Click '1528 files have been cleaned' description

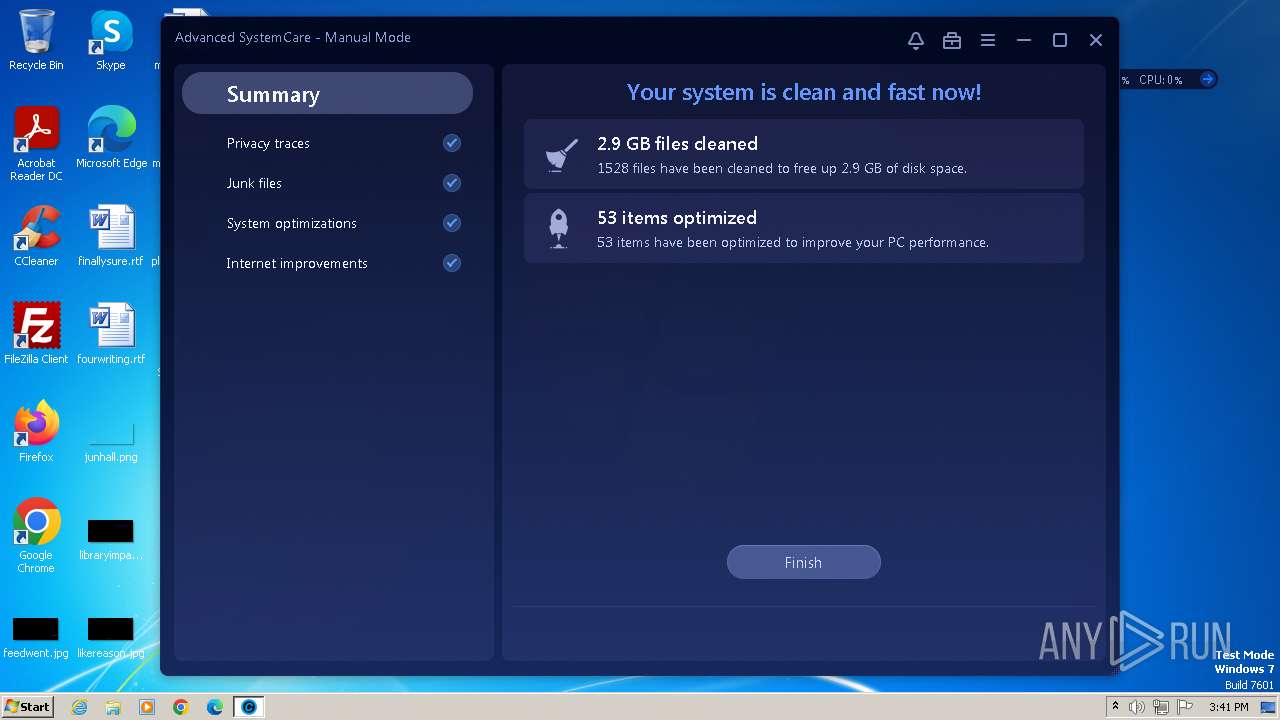pyautogui.click(x=782, y=168)
